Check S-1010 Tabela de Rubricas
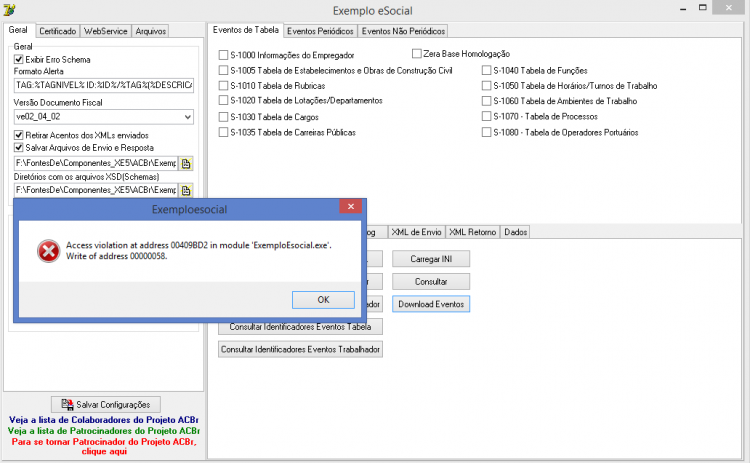Screen dimensions: 750x463 pyautogui.click(x=223, y=86)
